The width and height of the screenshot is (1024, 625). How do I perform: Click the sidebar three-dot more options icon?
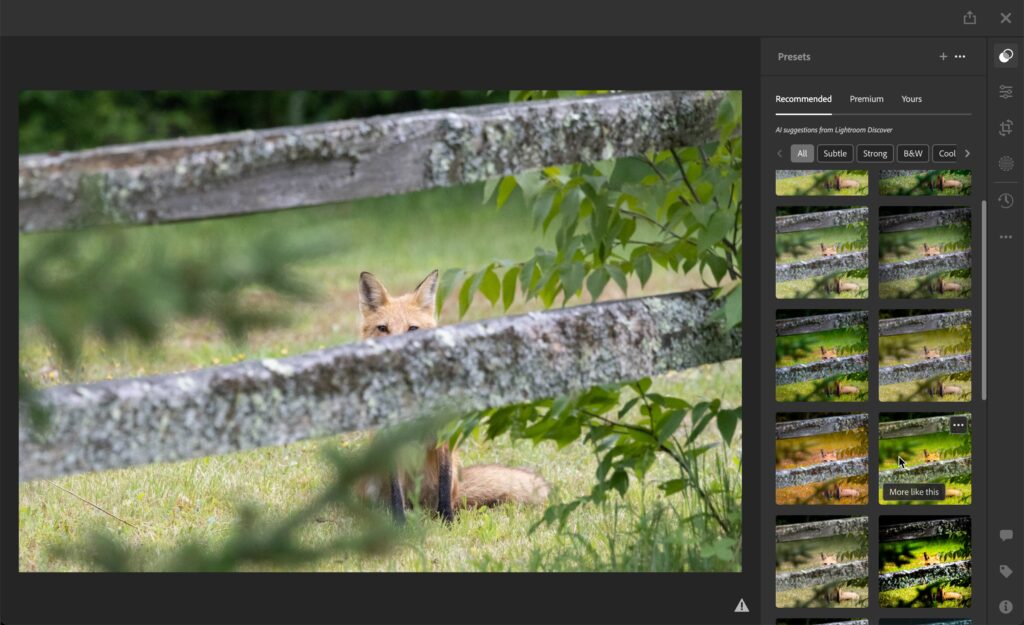(1006, 237)
